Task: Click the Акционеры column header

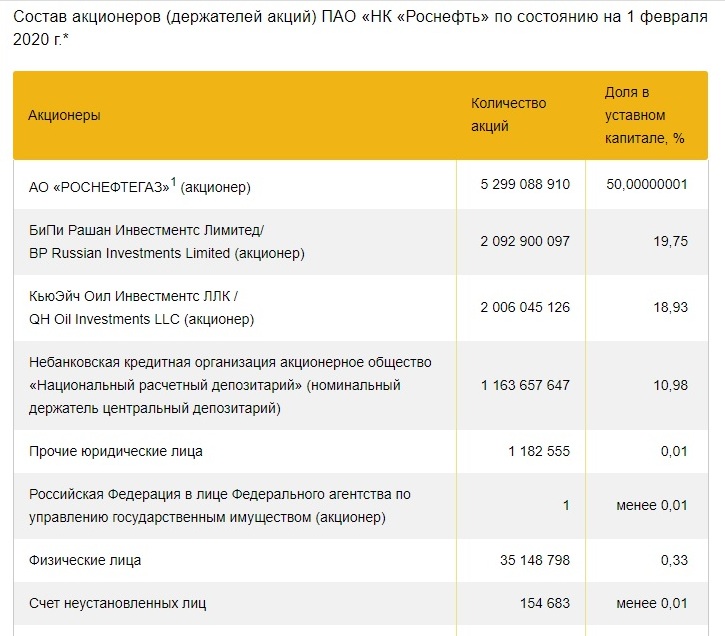Action: pyautogui.click(x=64, y=115)
